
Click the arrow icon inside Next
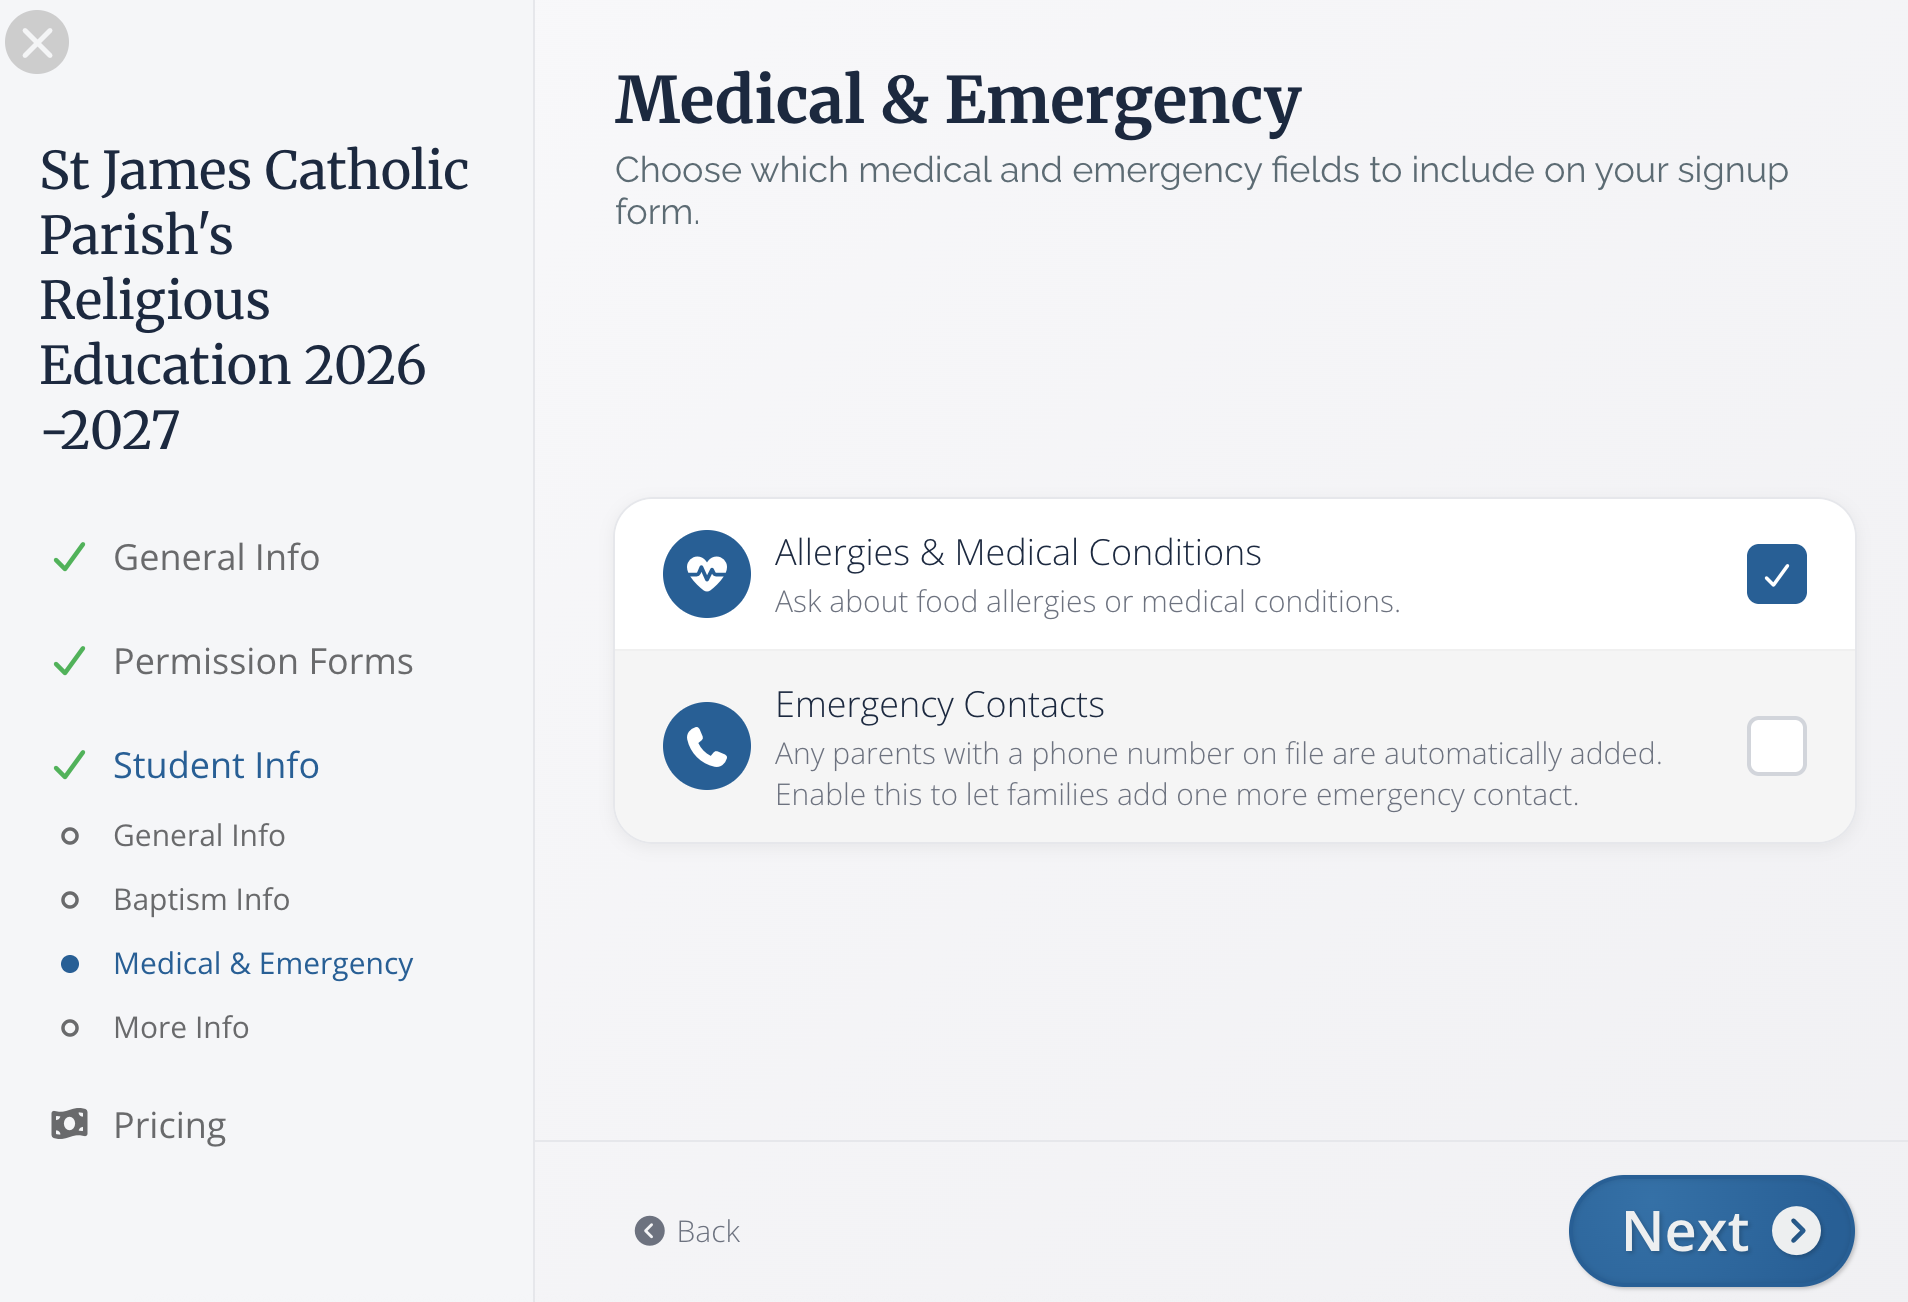[1797, 1231]
